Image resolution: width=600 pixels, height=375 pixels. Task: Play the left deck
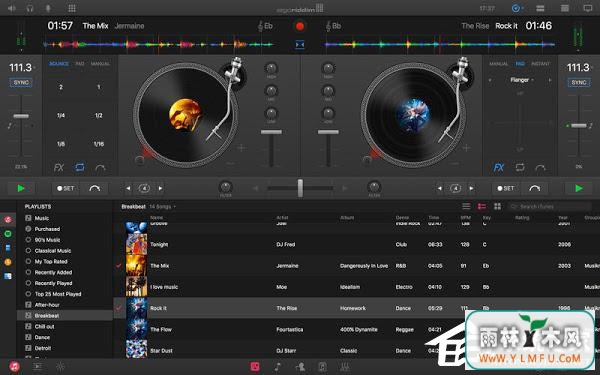click(x=21, y=188)
